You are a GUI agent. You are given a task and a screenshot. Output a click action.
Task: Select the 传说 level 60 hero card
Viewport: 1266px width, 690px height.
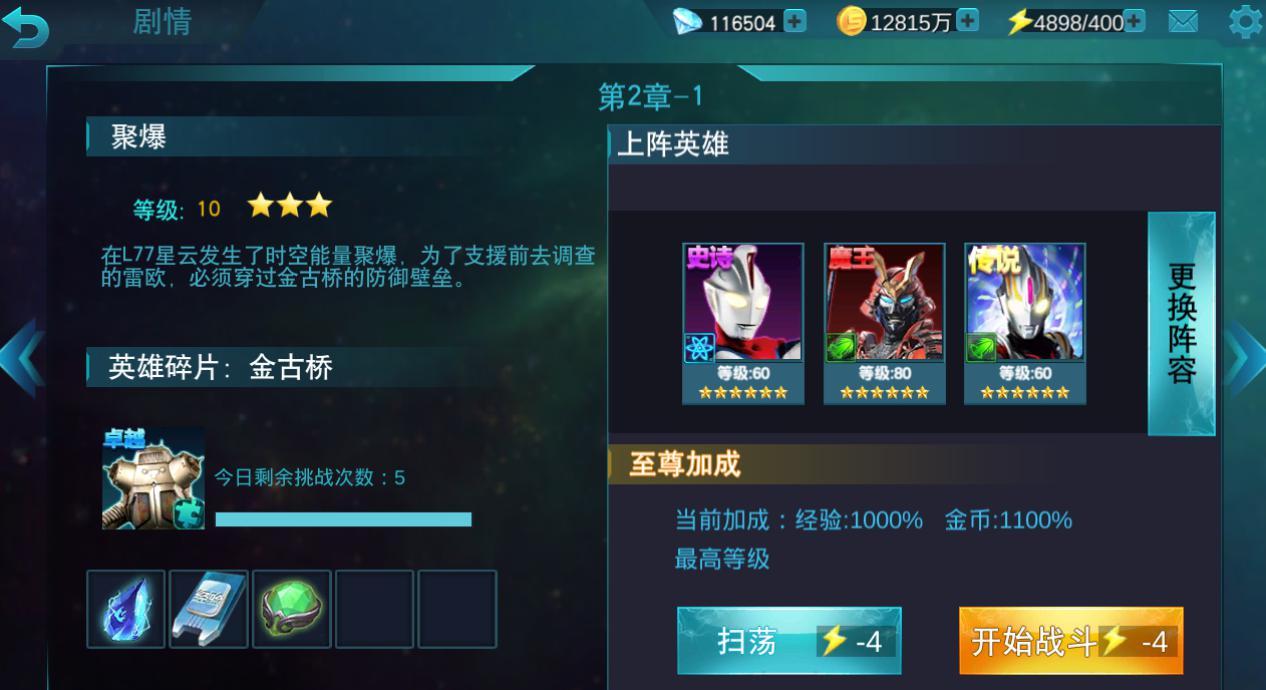pyautogui.click(x=1025, y=324)
